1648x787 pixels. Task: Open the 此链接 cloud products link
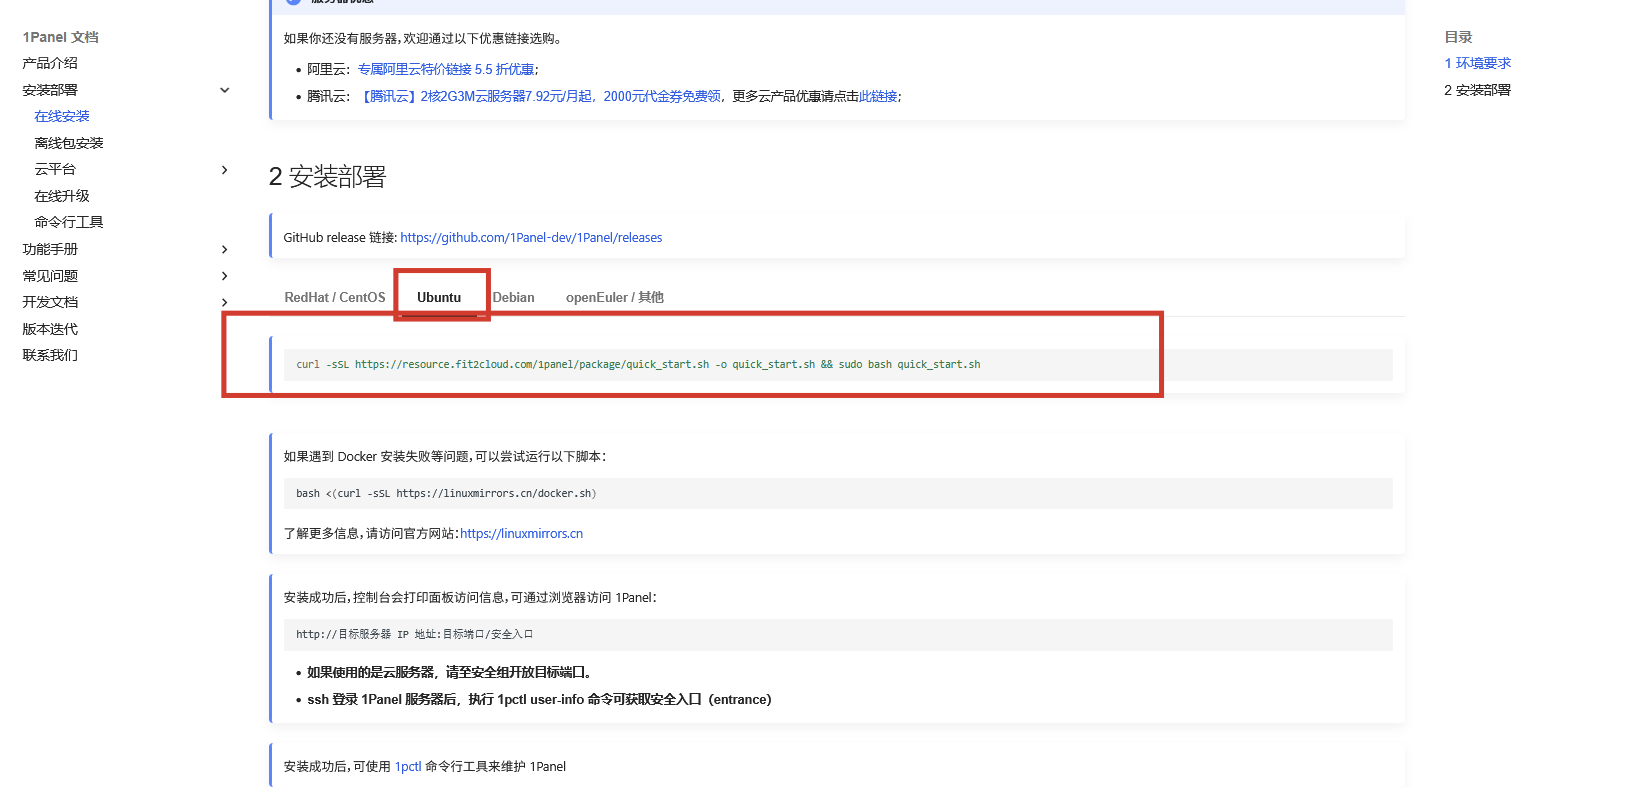(878, 96)
